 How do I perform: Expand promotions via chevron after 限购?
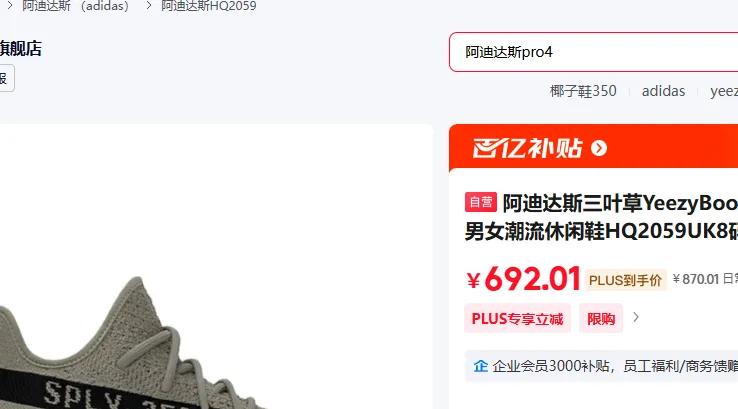636,317
